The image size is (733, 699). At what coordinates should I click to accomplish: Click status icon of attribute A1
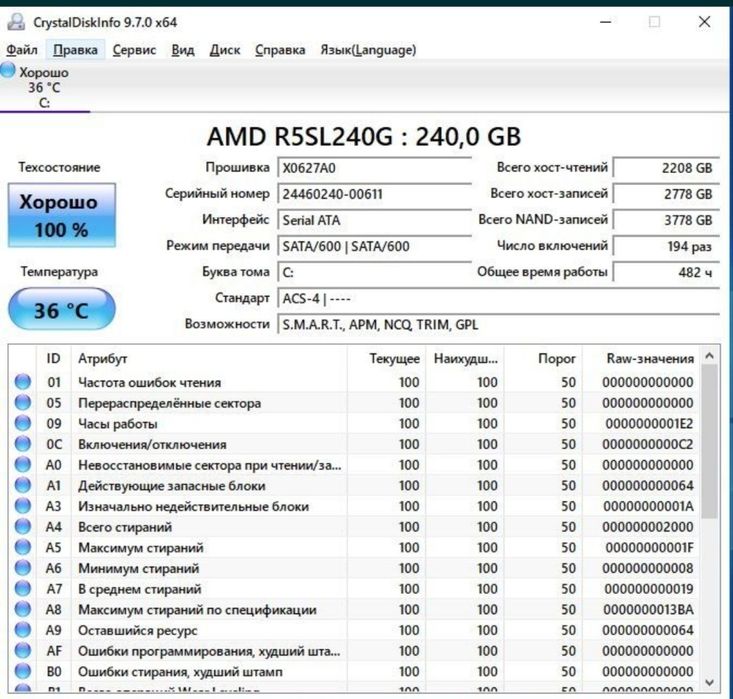click(22, 485)
